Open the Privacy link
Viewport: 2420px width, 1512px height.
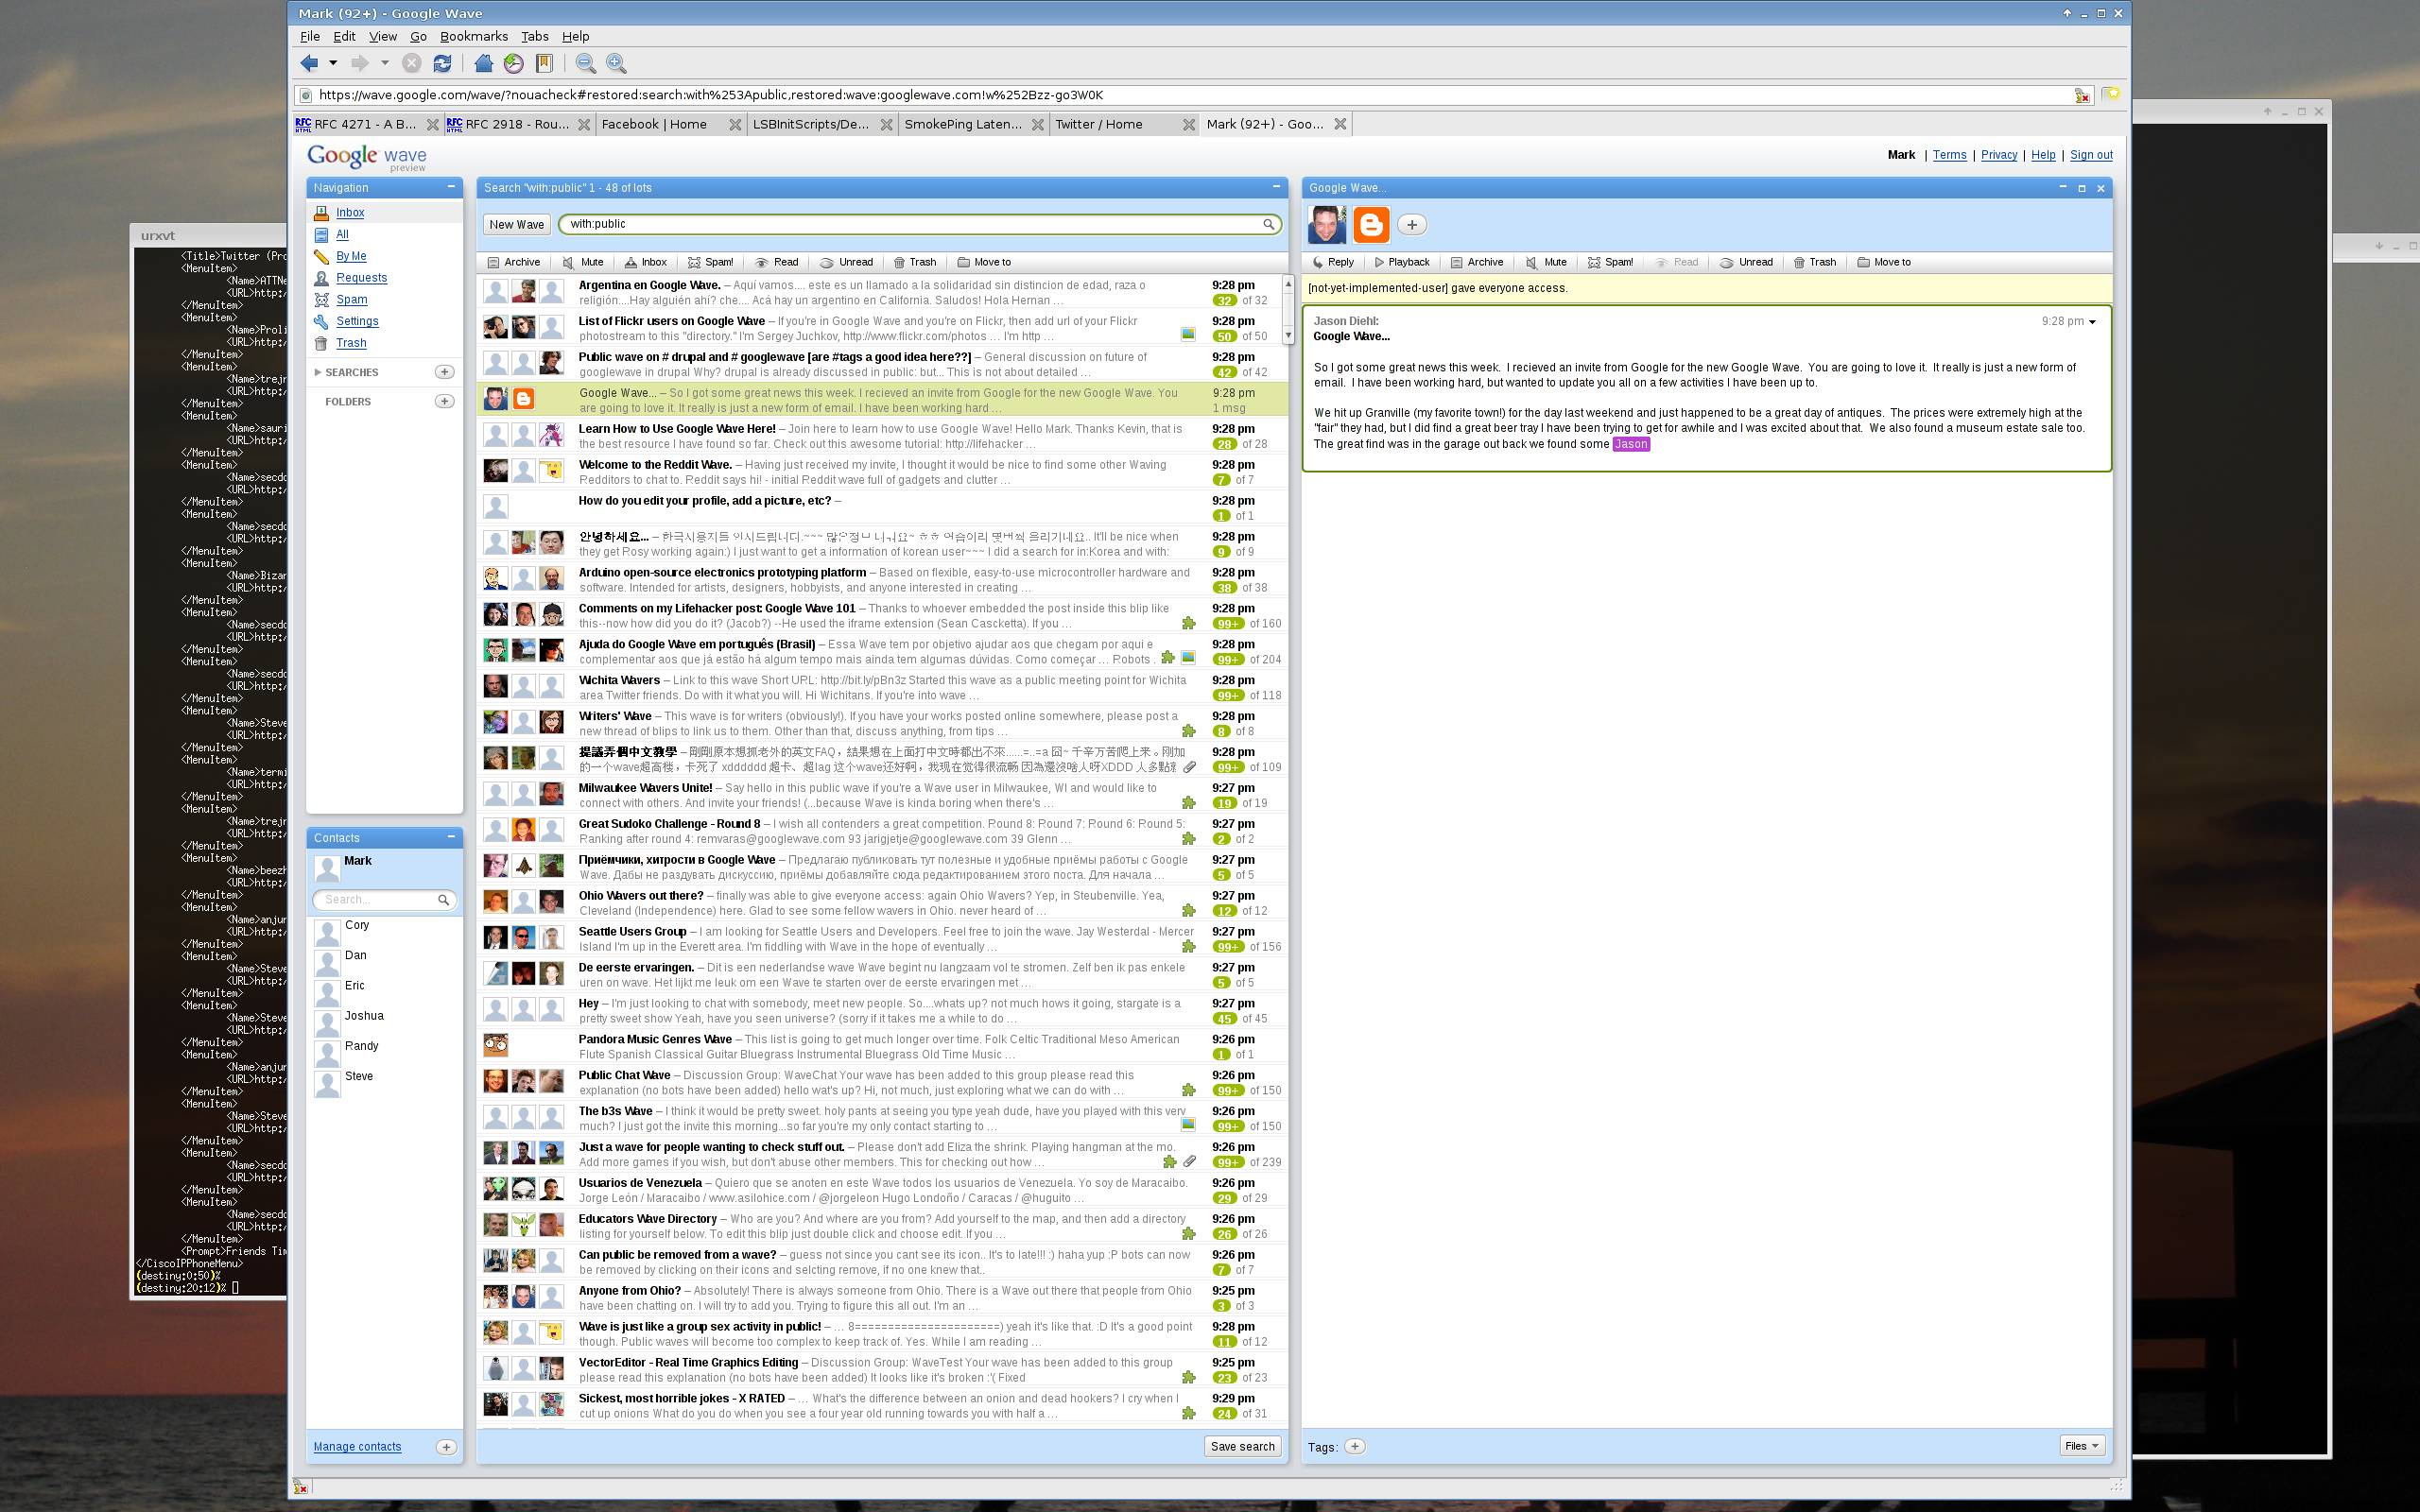(x=1999, y=155)
